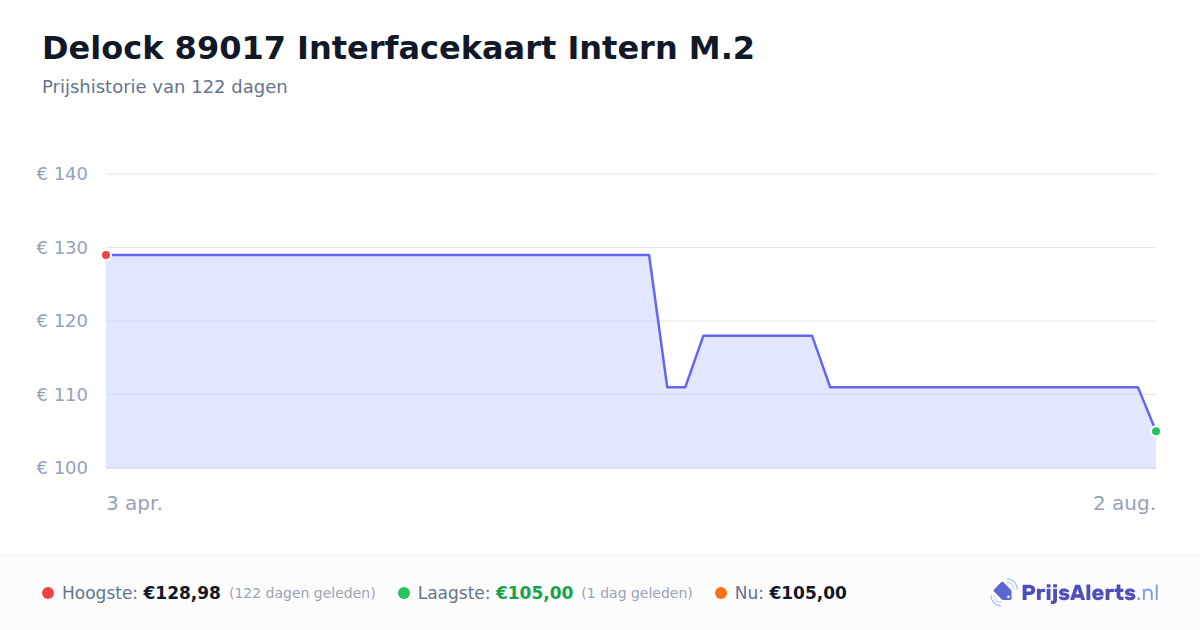Click the highest price €128,98 value
The image size is (1200, 630).
pyautogui.click(x=182, y=593)
